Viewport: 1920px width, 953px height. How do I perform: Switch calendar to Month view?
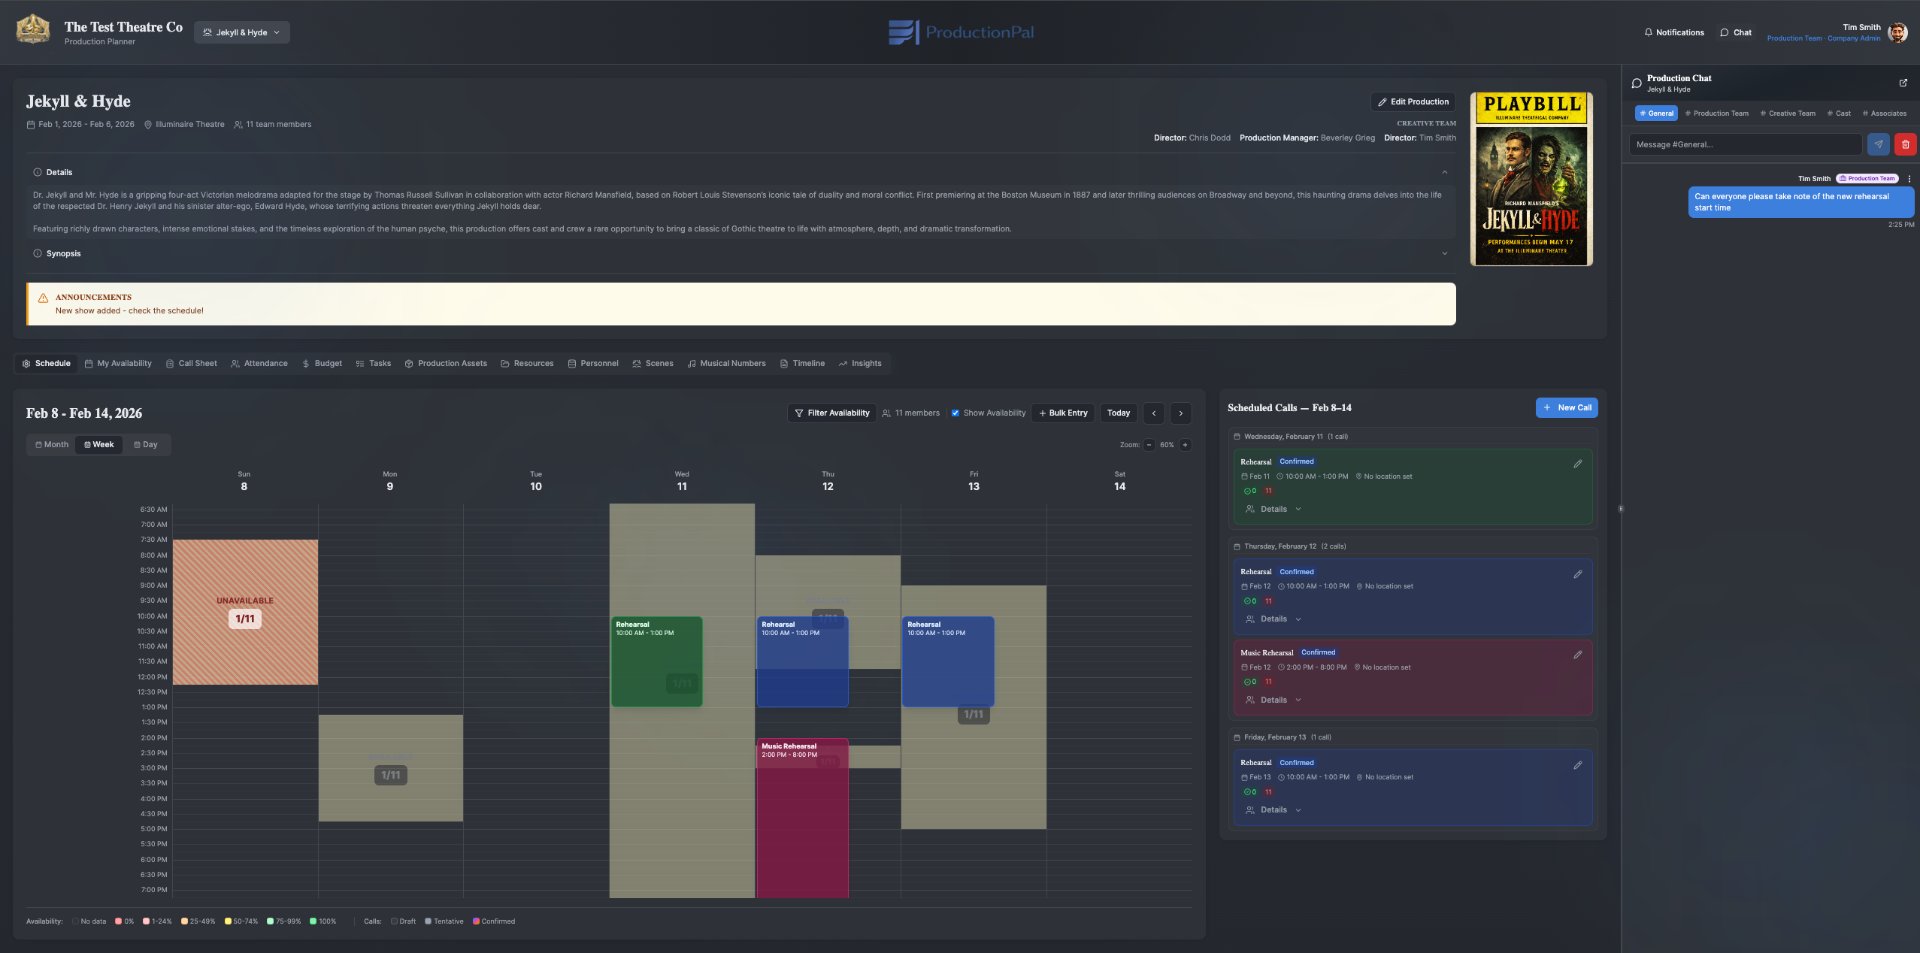52,445
